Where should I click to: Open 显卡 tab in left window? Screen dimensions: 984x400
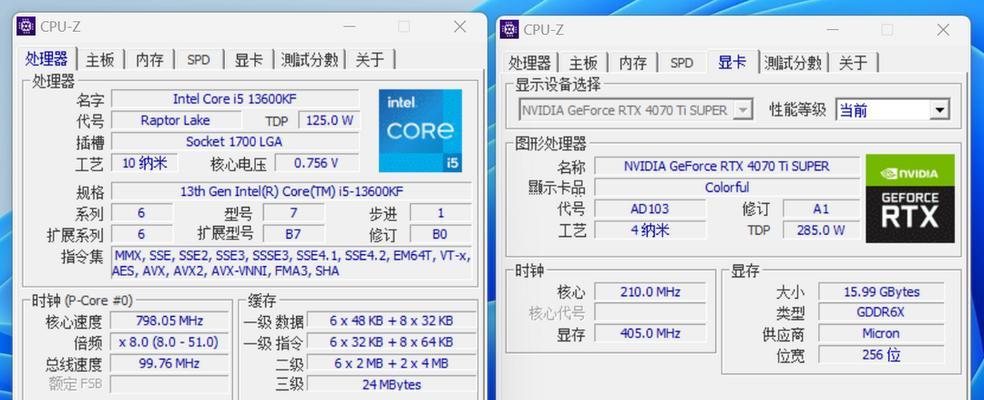[249, 60]
